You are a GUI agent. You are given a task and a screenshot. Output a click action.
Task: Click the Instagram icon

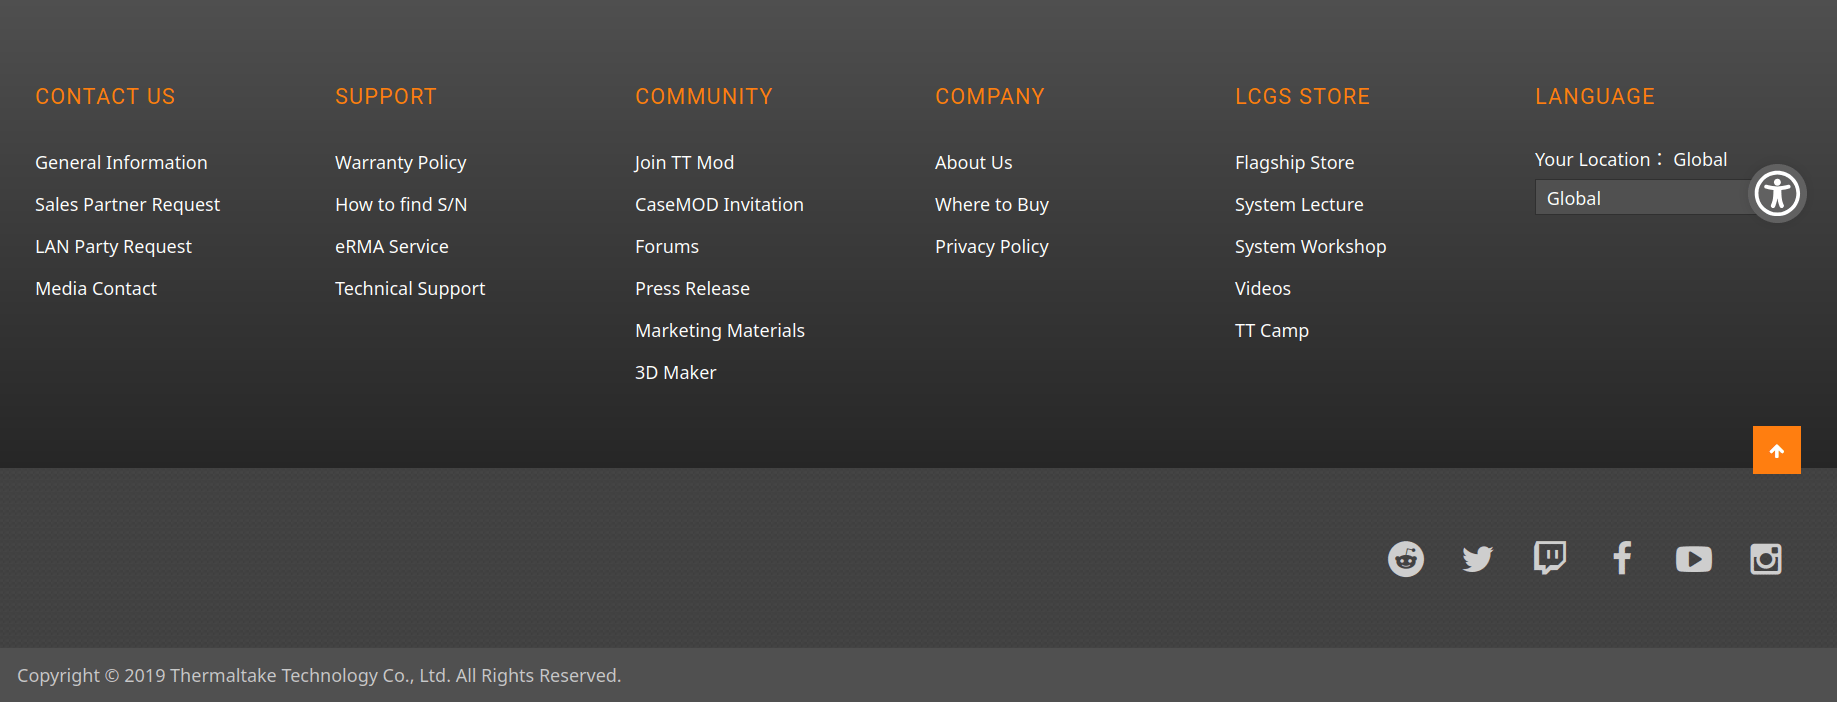(1765, 559)
